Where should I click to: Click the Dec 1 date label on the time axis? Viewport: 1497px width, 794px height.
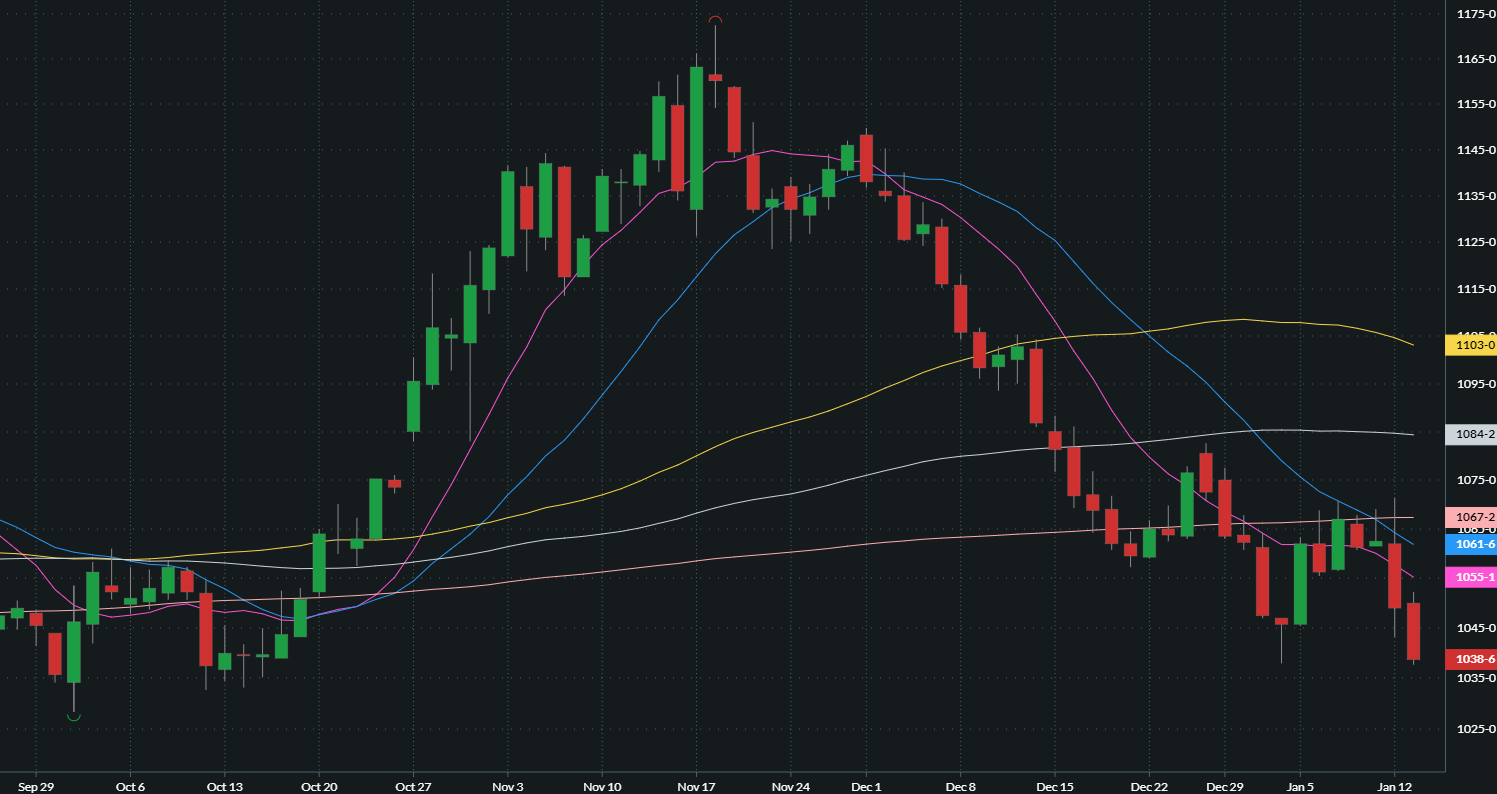(x=865, y=787)
